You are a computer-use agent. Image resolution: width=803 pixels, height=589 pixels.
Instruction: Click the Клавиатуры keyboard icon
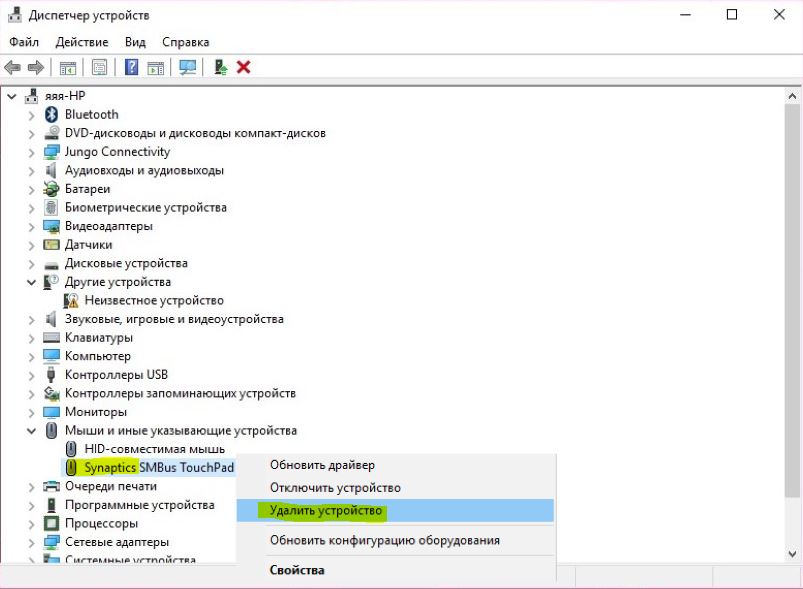tap(51, 338)
